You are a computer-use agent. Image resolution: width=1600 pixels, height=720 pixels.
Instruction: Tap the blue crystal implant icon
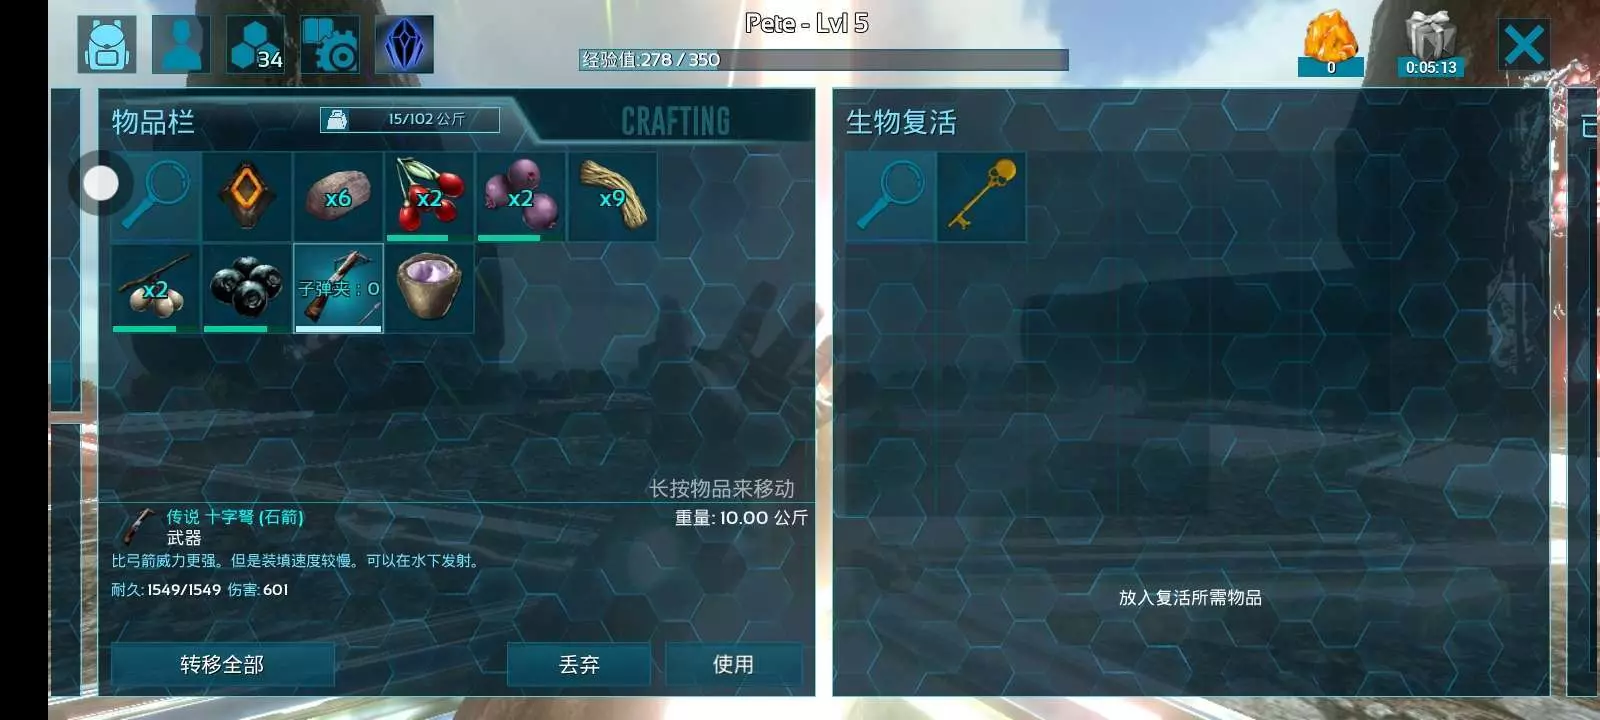(405, 45)
